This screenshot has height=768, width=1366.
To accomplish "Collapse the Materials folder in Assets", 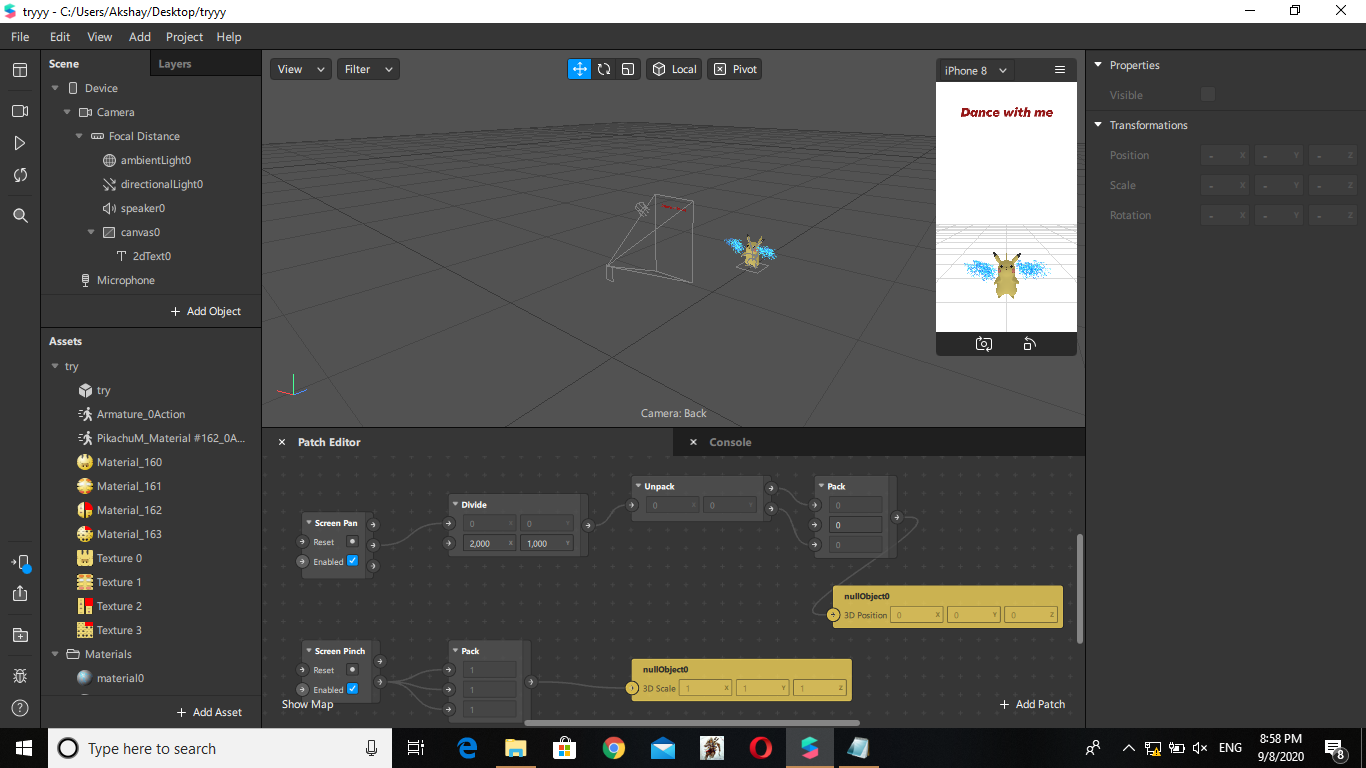I will [x=55, y=654].
